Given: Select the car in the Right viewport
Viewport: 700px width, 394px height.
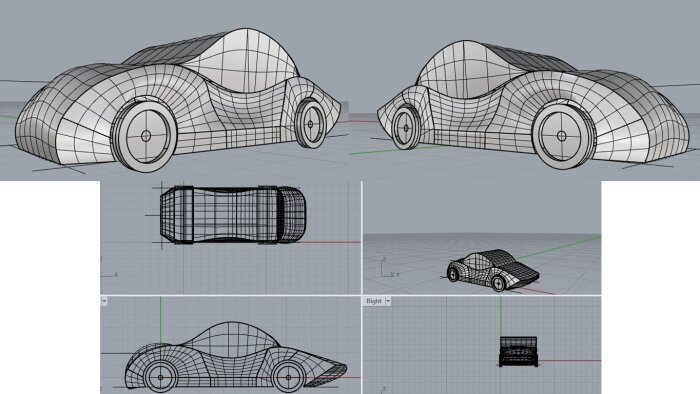Looking at the screenshot, I should [518, 352].
